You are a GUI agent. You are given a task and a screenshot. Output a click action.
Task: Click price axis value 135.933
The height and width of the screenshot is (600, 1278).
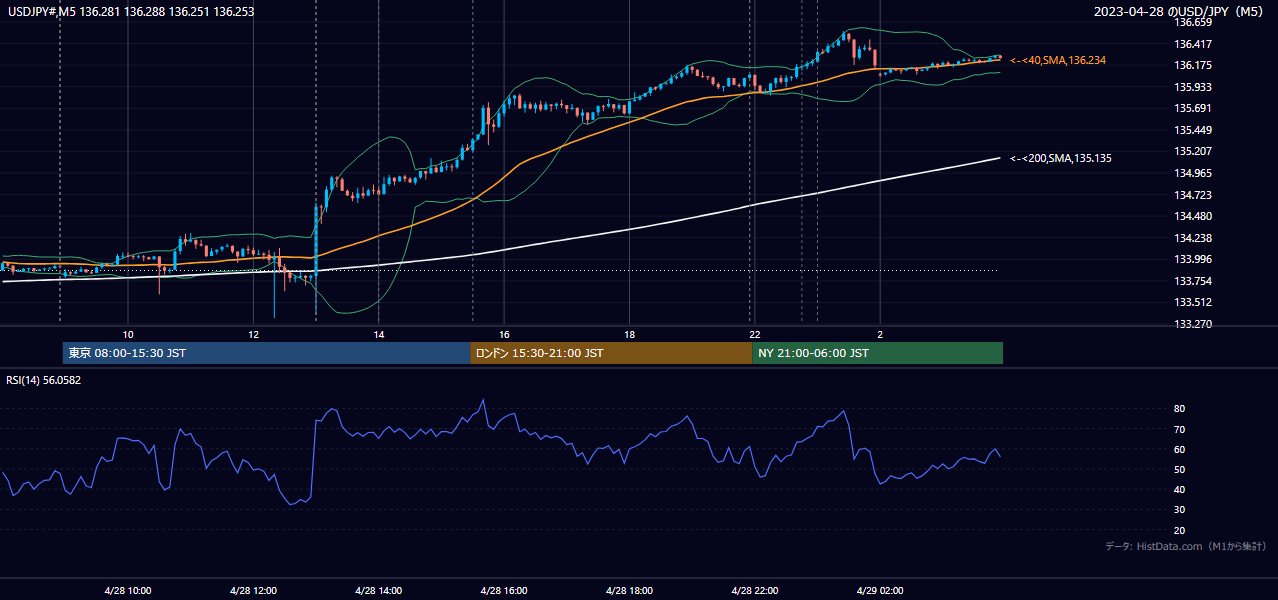point(1193,87)
